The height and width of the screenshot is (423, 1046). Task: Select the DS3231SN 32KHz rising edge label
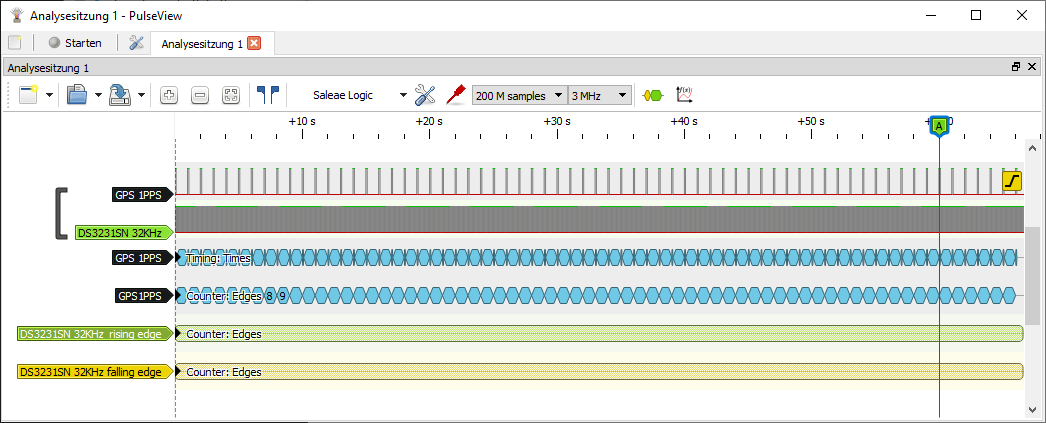tap(95, 334)
